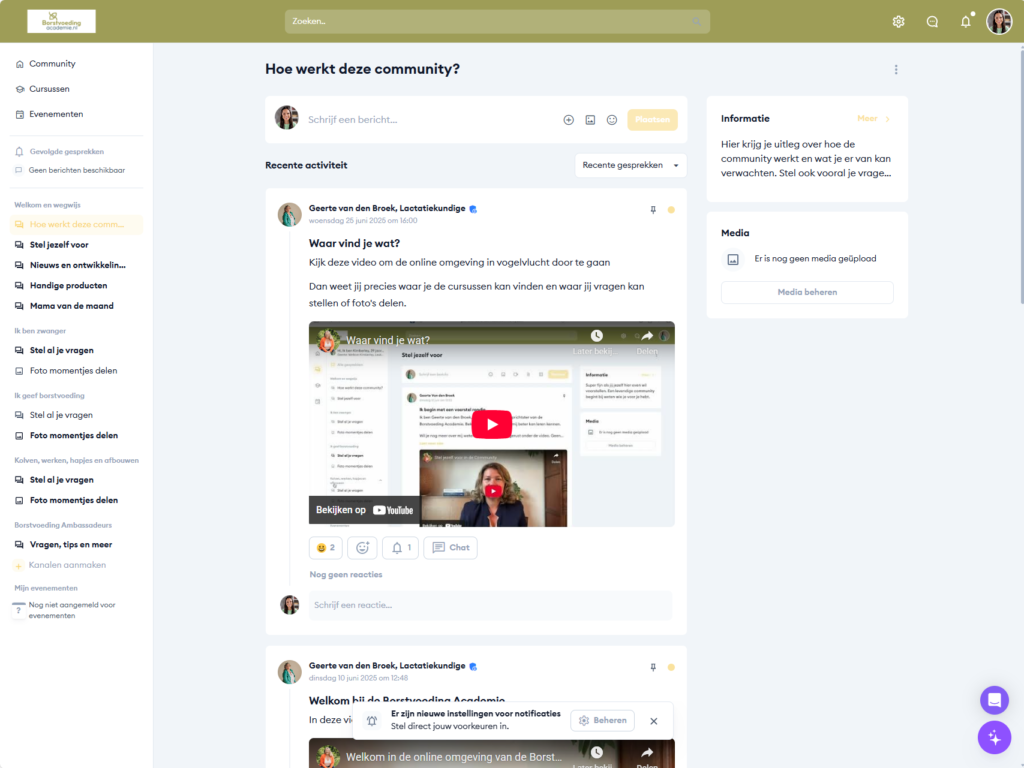1024x768 pixels.
Task: Open the chat messages icon in header
Action: (932, 22)
